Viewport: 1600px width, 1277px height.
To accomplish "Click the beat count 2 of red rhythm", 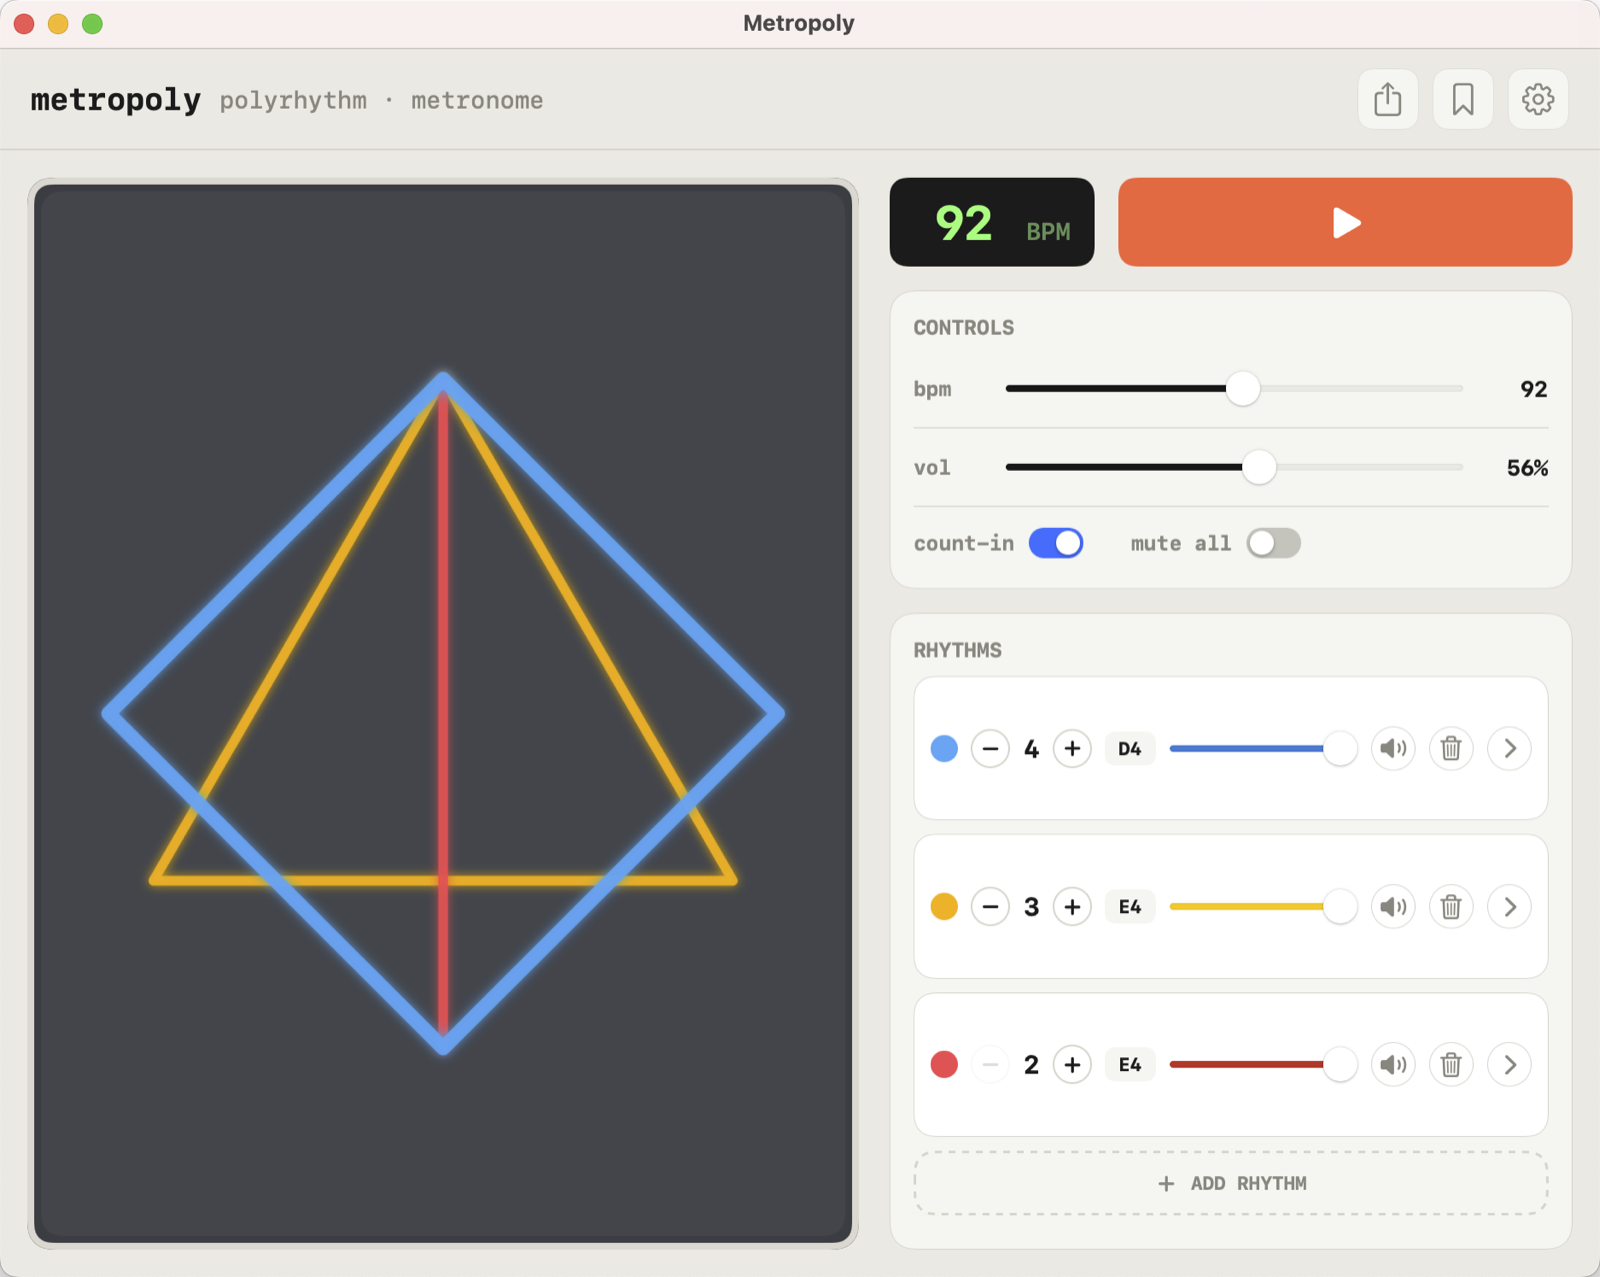I will 1031,1065.
